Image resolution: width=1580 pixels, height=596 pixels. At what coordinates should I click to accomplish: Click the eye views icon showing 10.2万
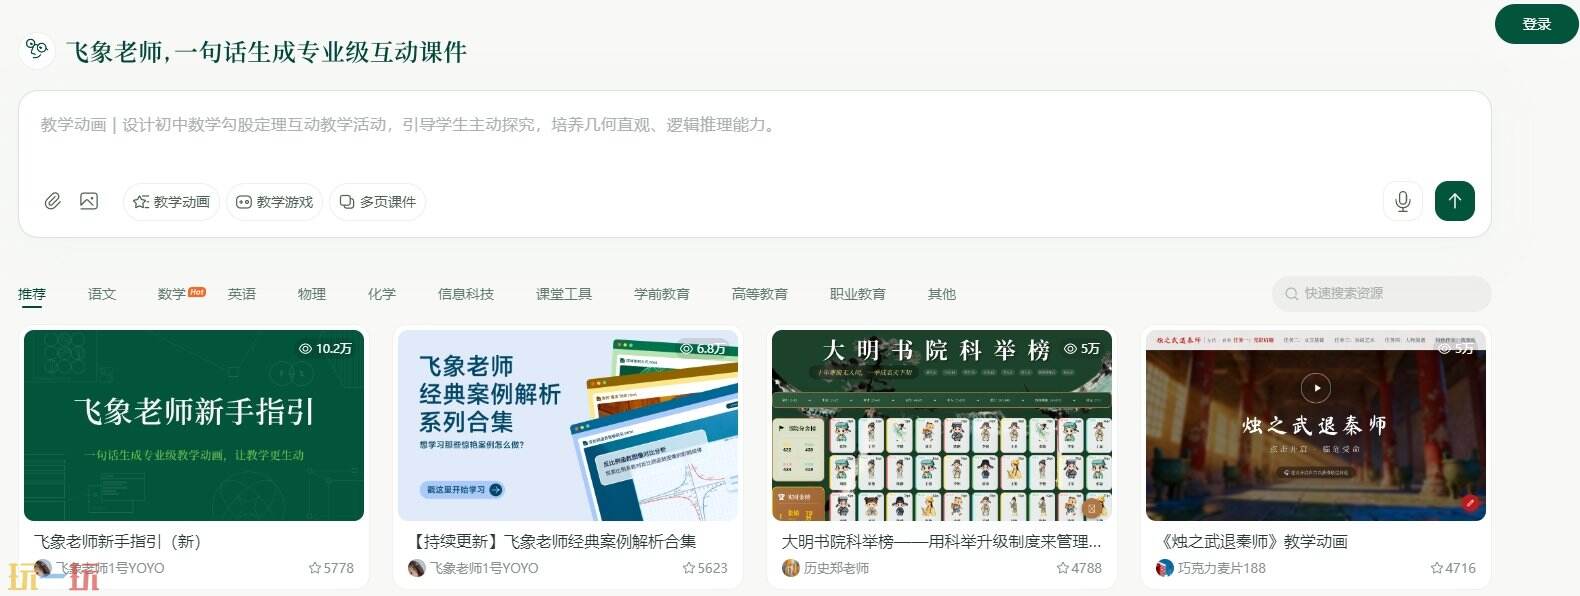(x=305, y=348)
